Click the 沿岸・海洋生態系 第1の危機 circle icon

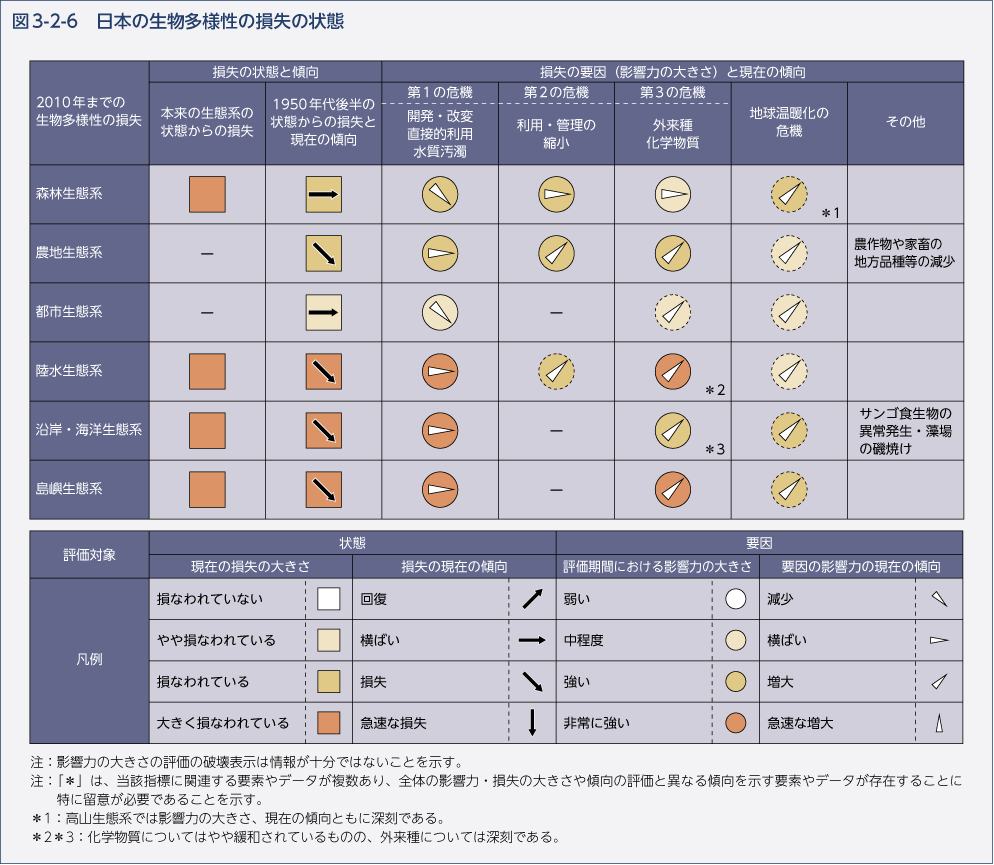(439, 430)
